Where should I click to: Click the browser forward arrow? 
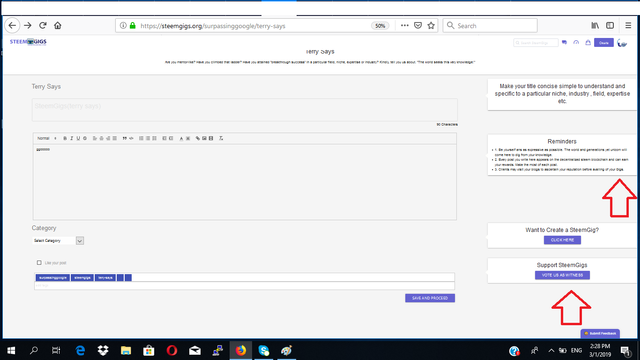pos(28,25)
